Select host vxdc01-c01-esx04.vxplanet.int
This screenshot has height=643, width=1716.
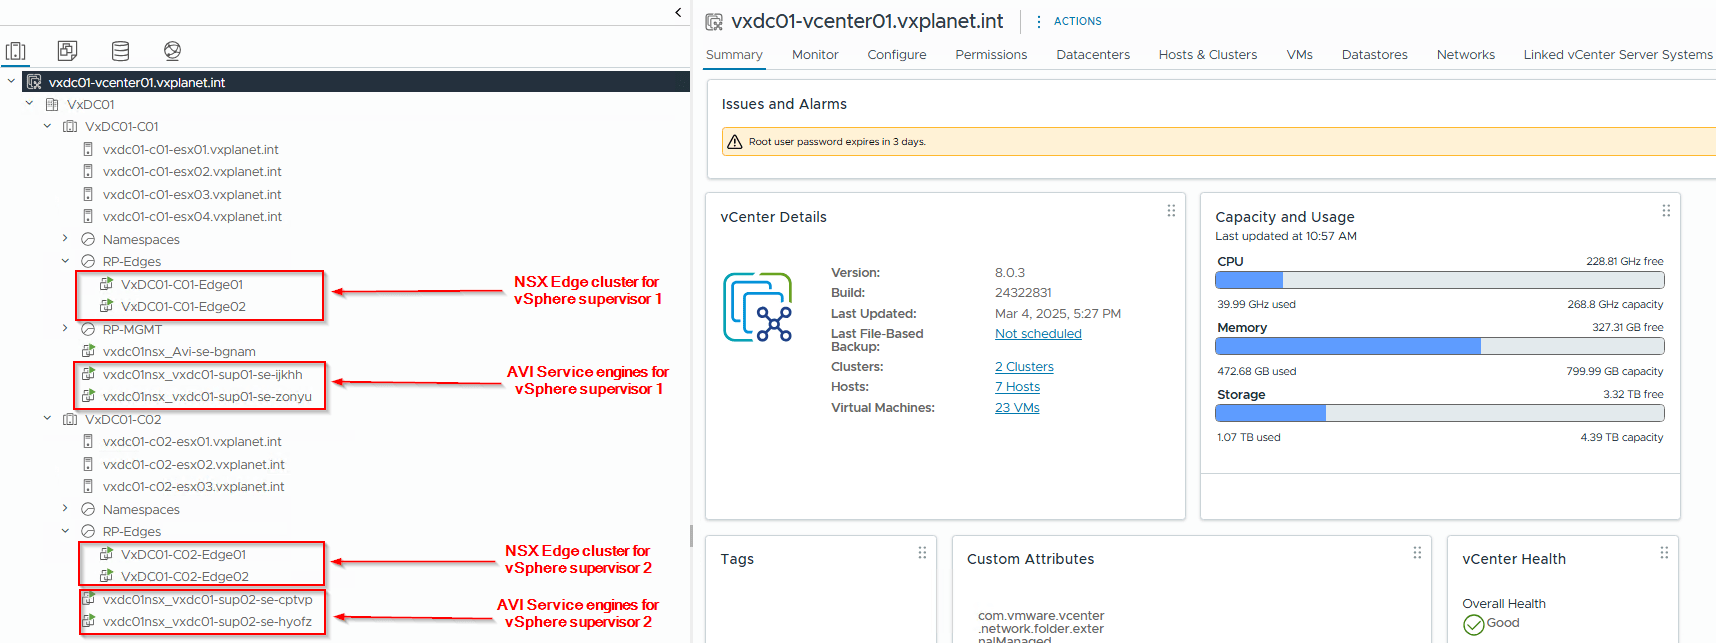pos(192,217)
